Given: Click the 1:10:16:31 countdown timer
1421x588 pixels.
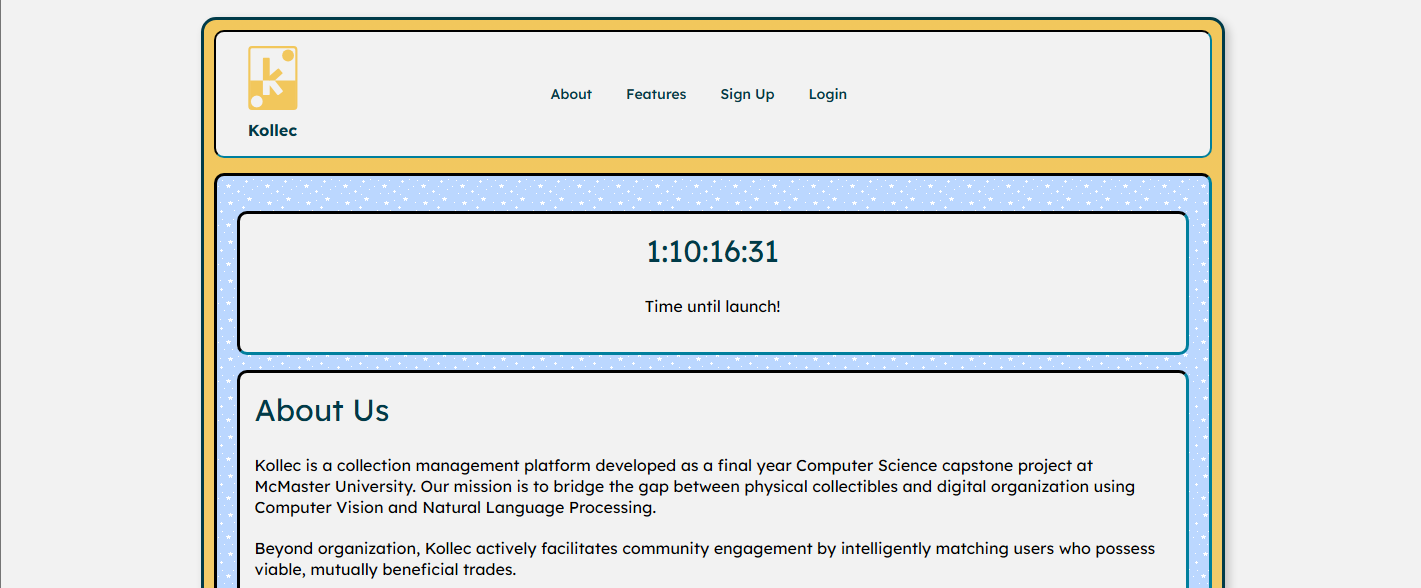Looking at the screenshot, I should 712,252.
